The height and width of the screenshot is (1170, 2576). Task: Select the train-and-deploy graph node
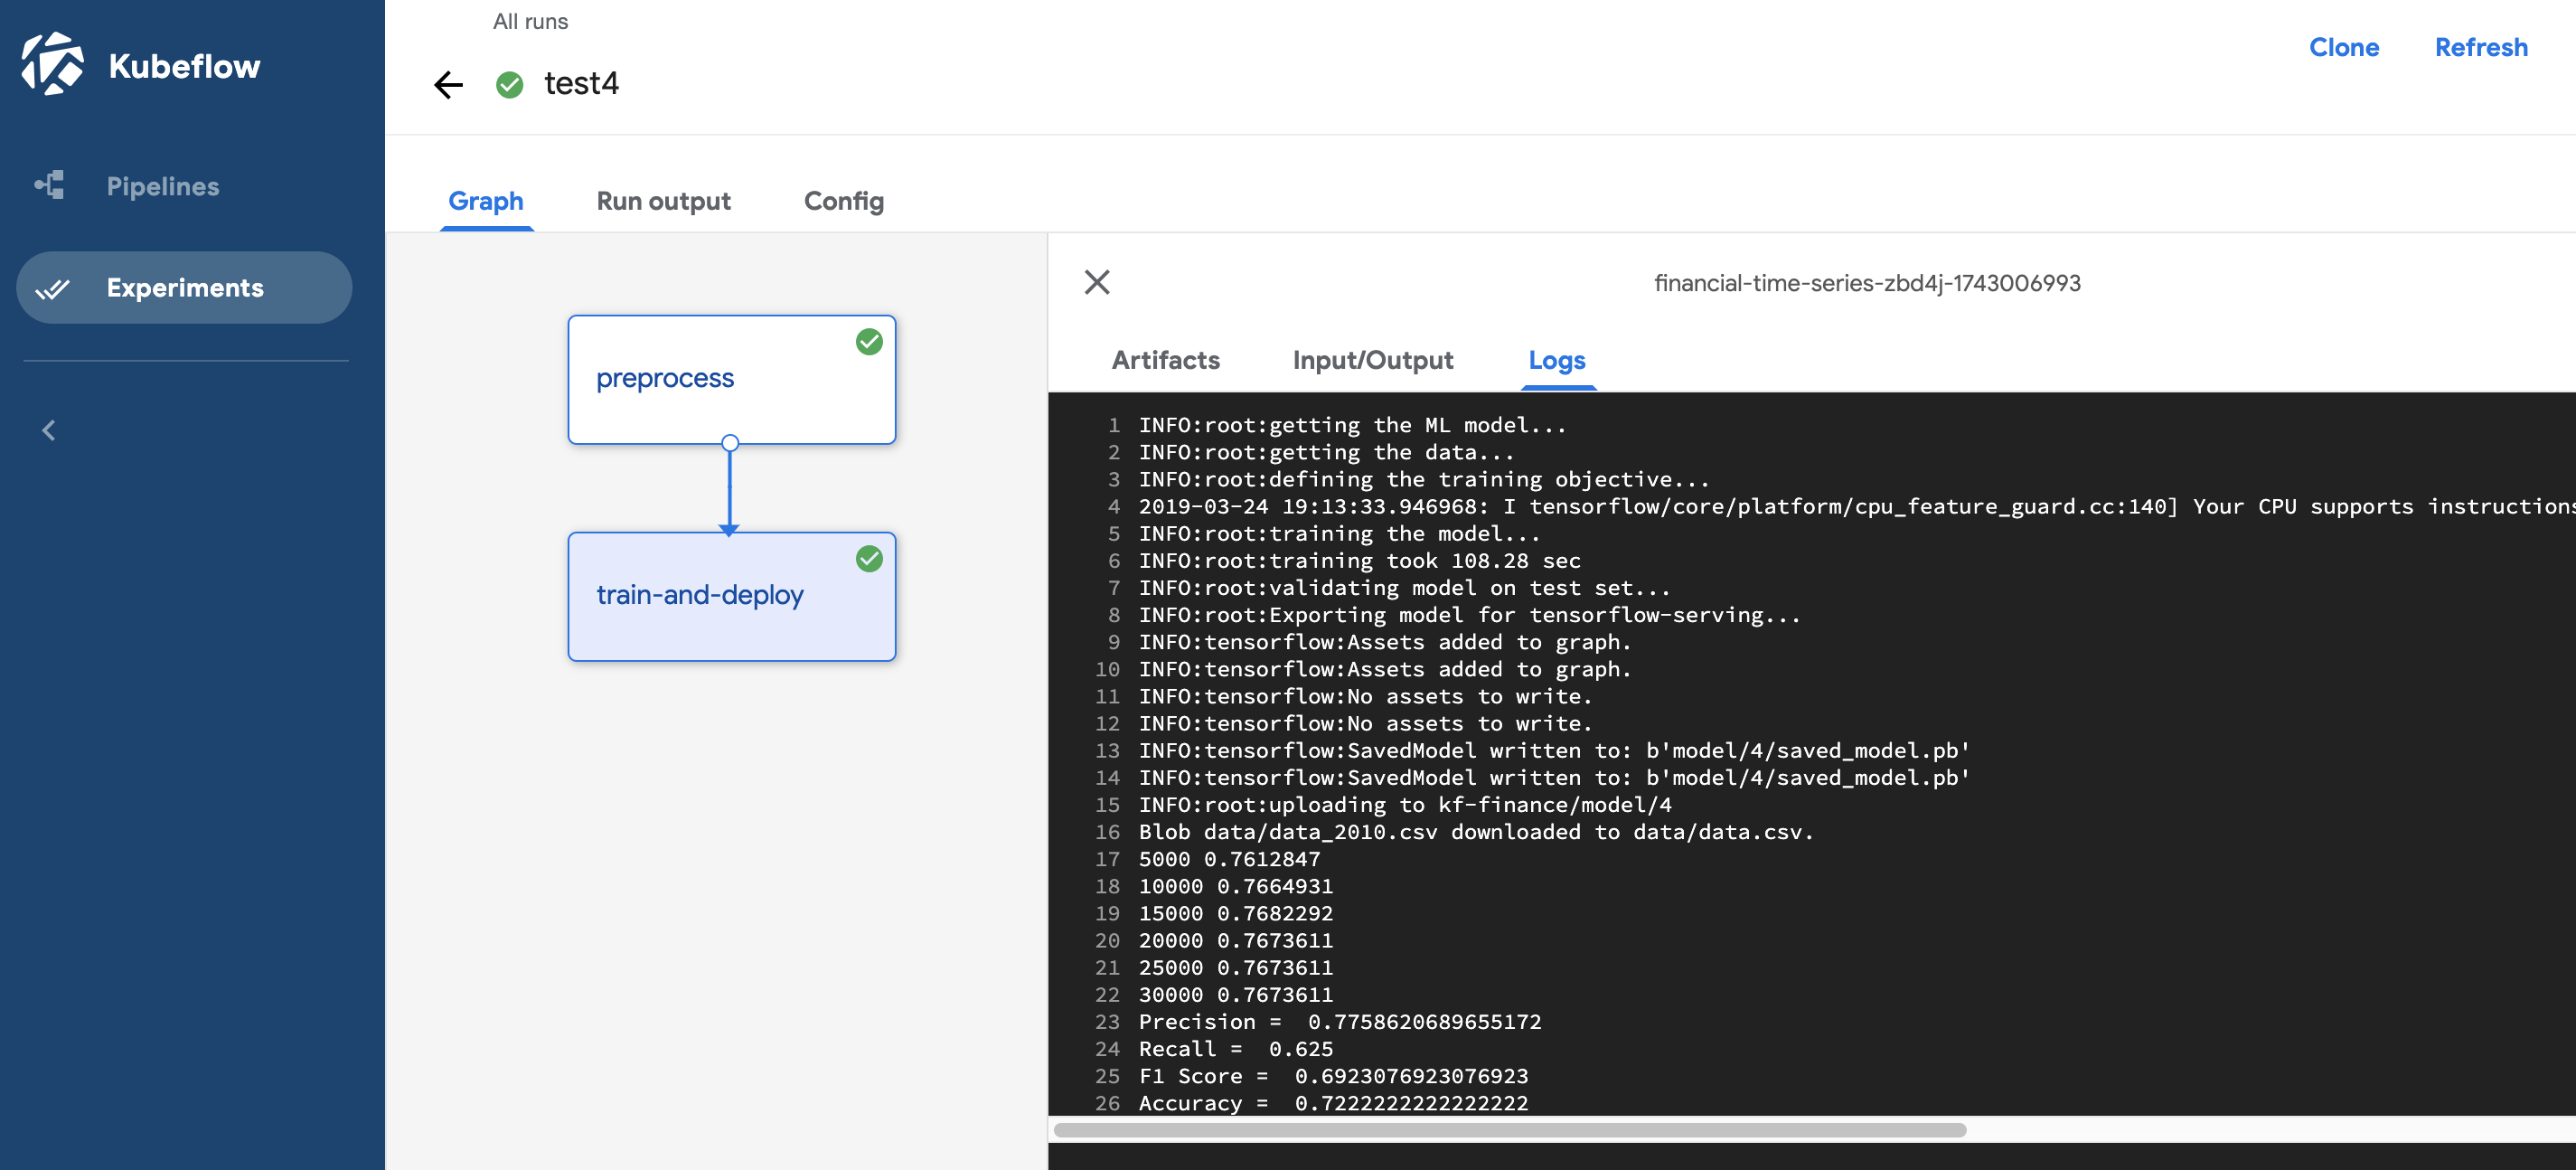[732, 596]
